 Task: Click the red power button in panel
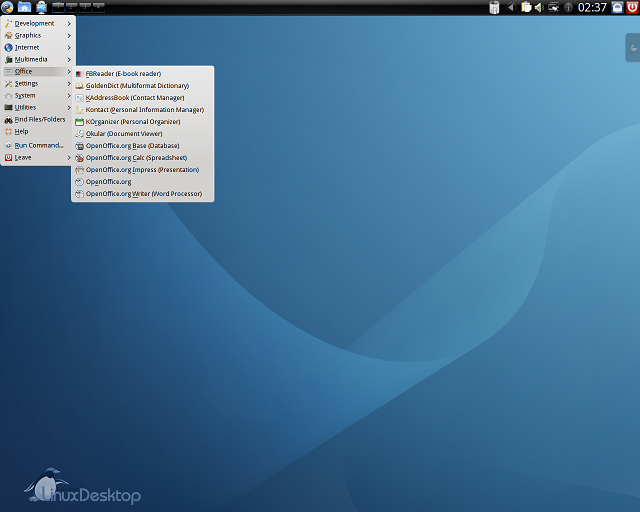pyautogui.click(x=632, y=7)
